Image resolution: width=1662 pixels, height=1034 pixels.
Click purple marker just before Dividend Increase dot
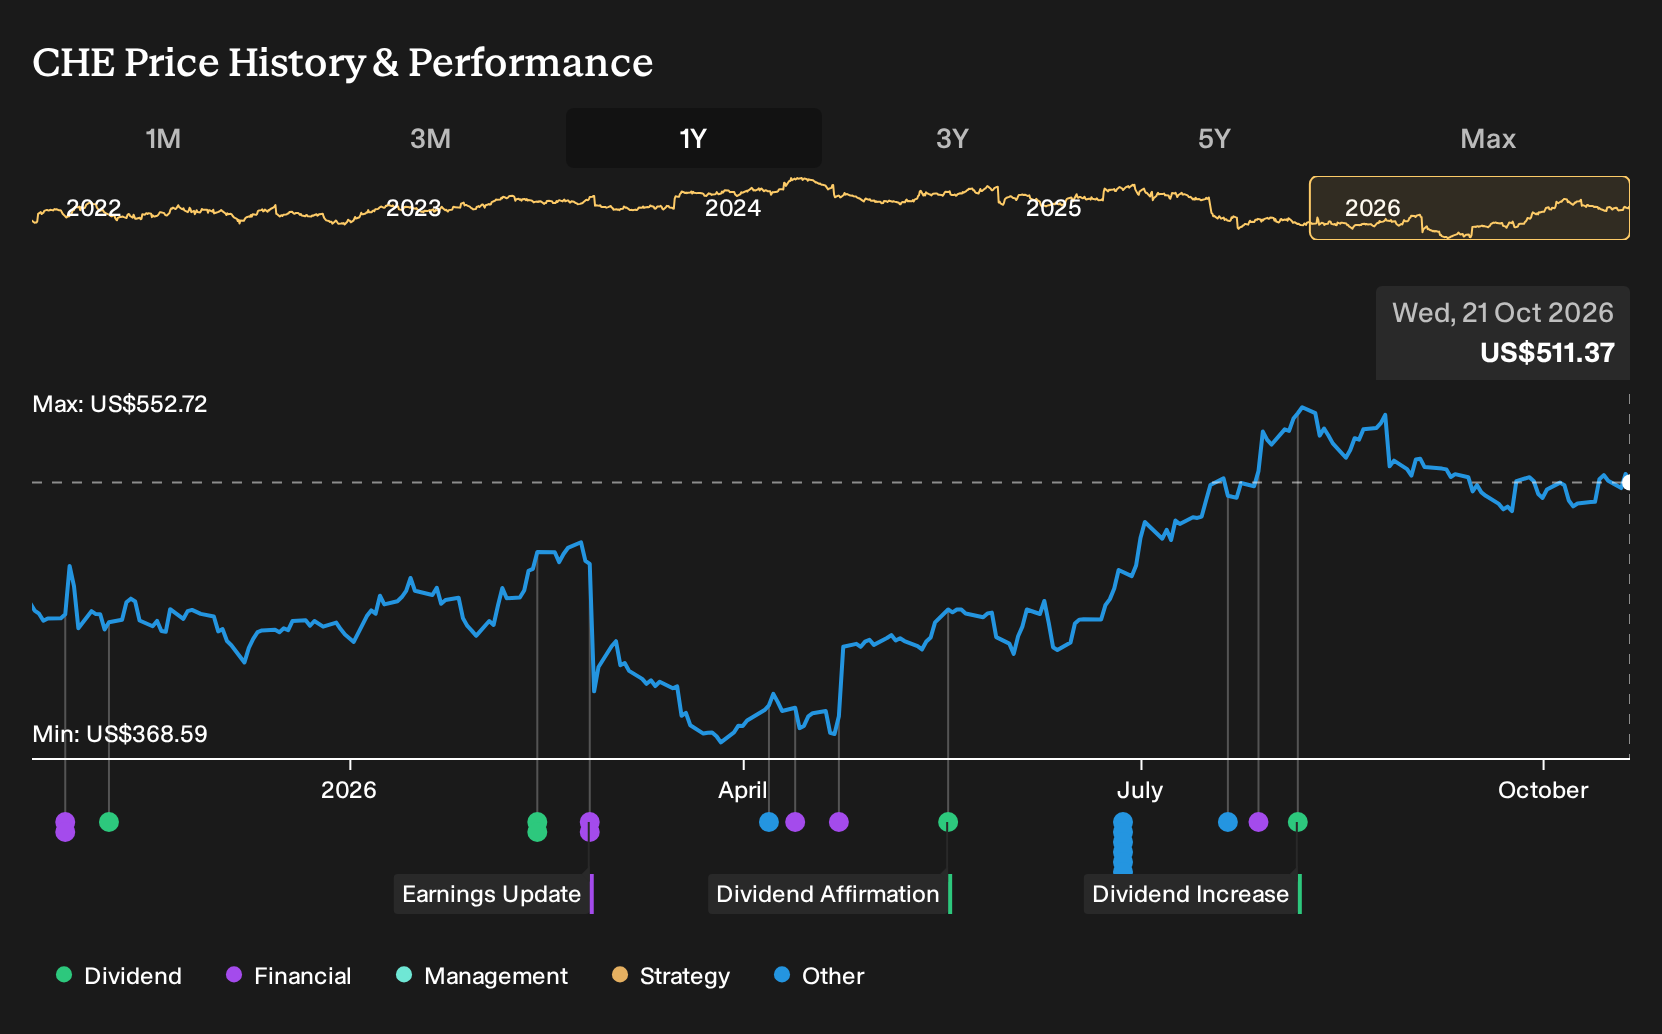point(1258,822)
